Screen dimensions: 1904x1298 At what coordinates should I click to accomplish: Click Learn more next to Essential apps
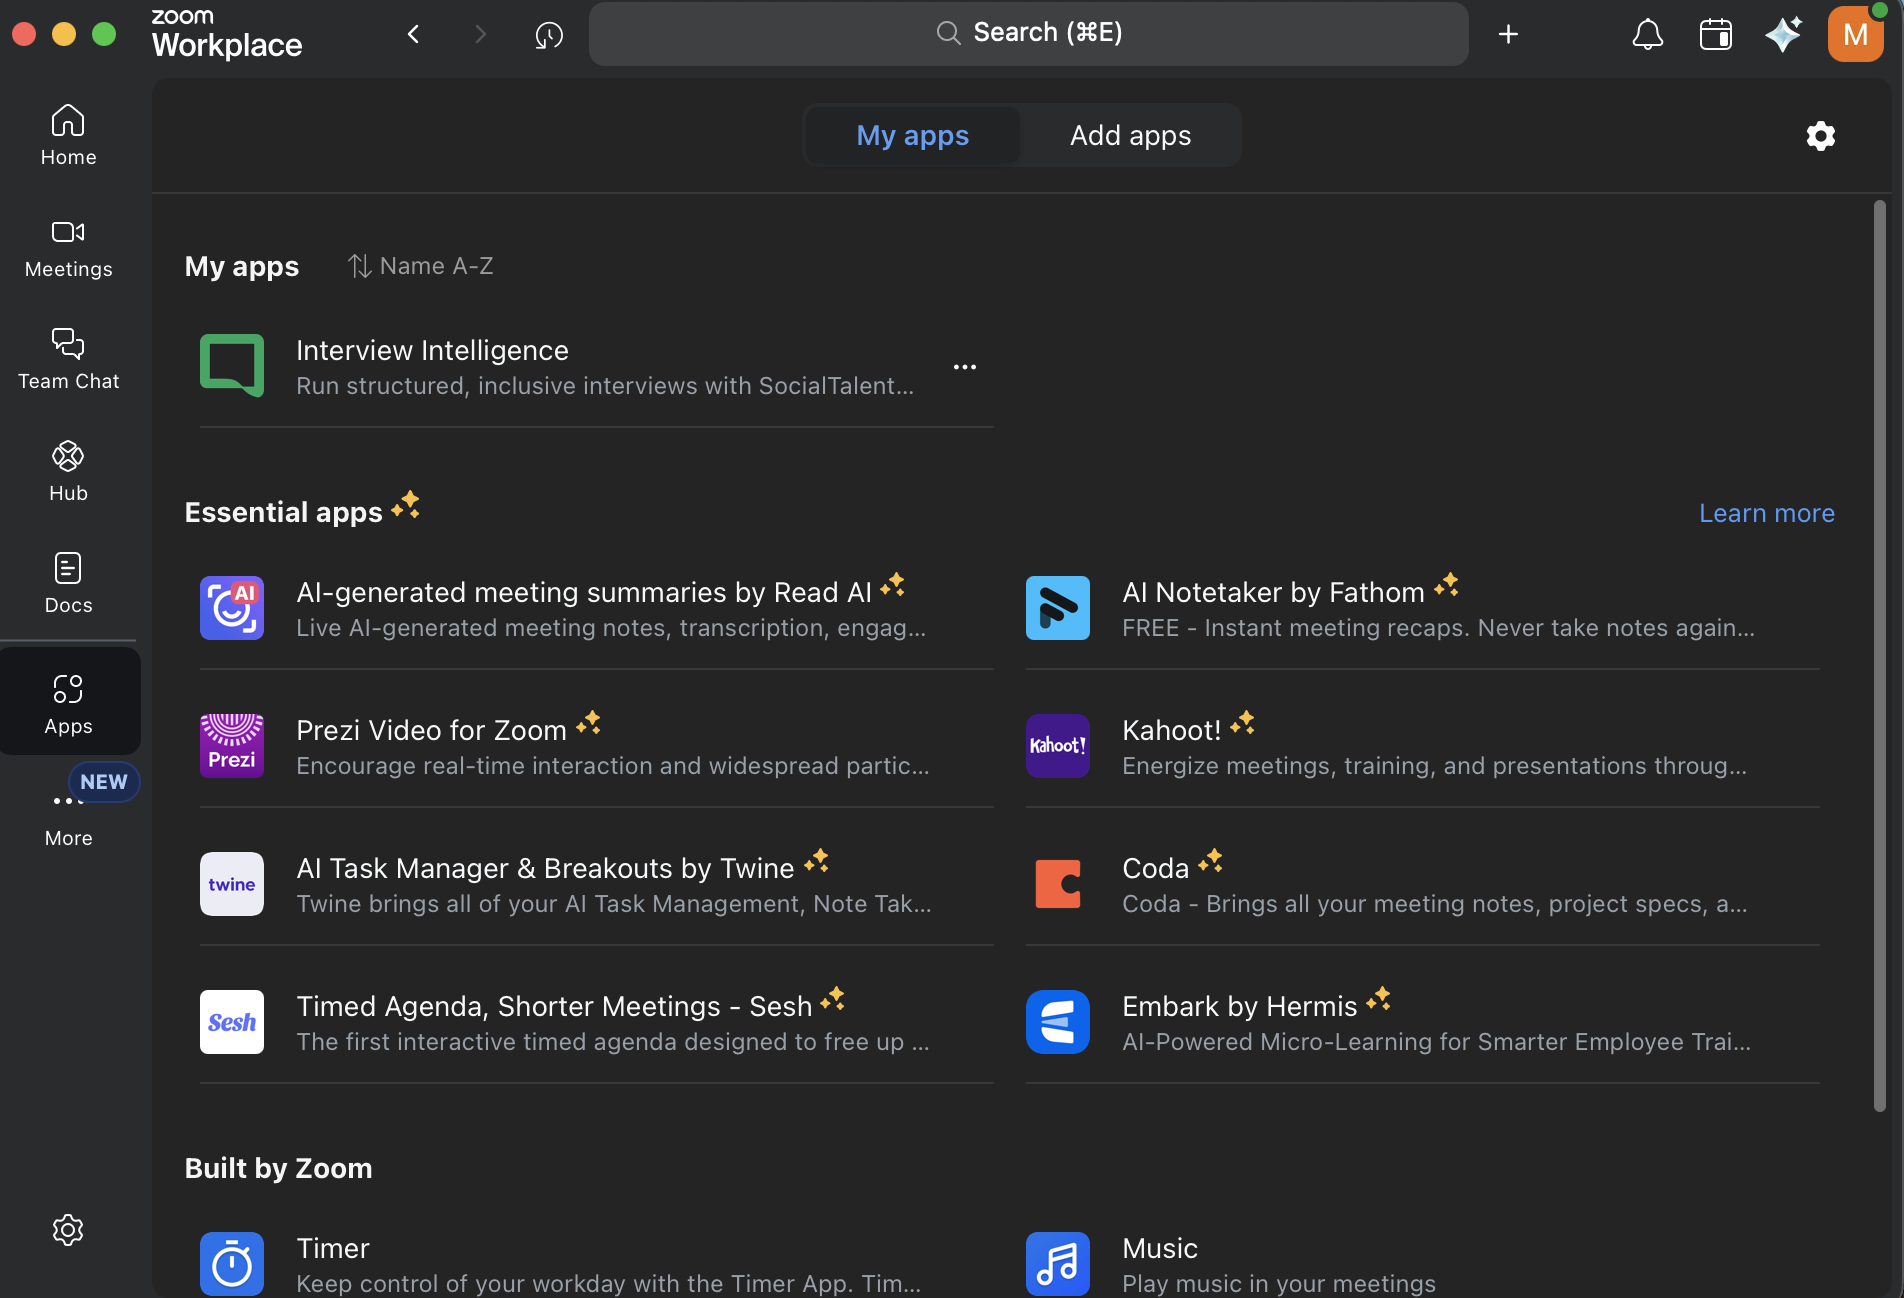(x=1766, y=513)
